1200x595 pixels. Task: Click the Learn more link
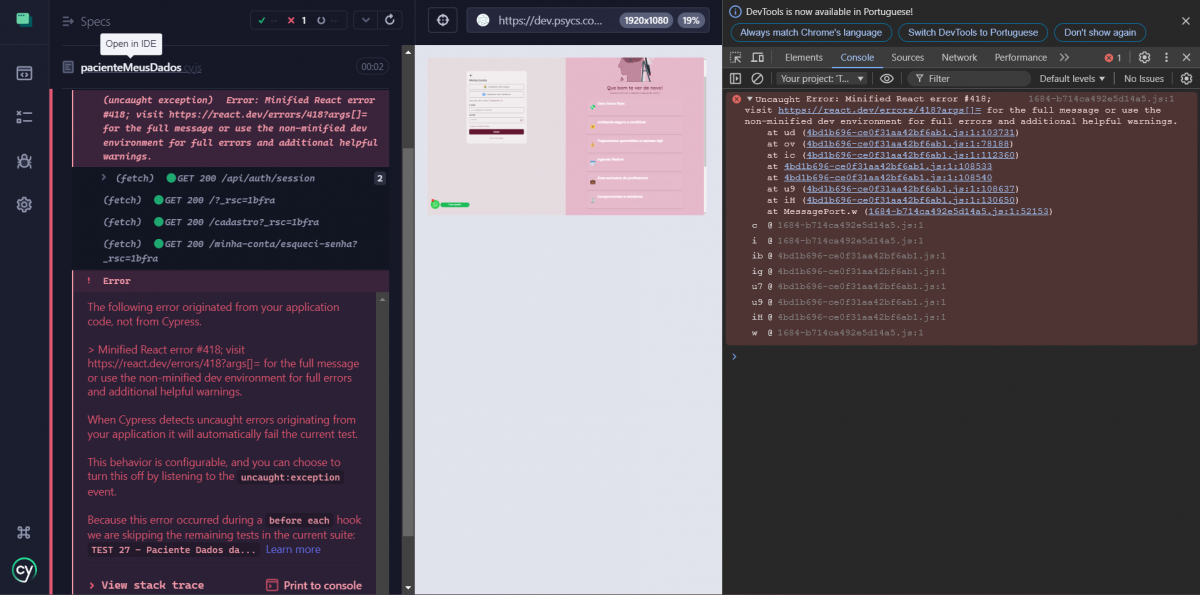pos(293,549)
